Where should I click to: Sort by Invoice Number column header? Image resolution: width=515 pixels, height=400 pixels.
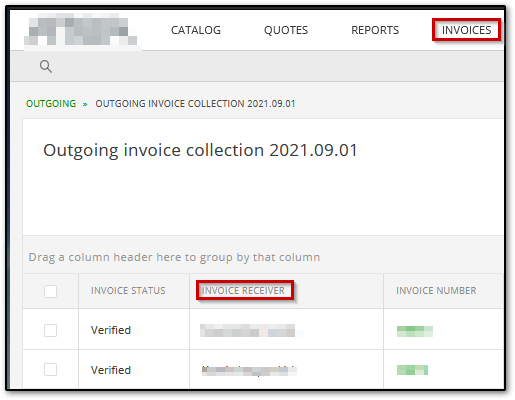436,291
